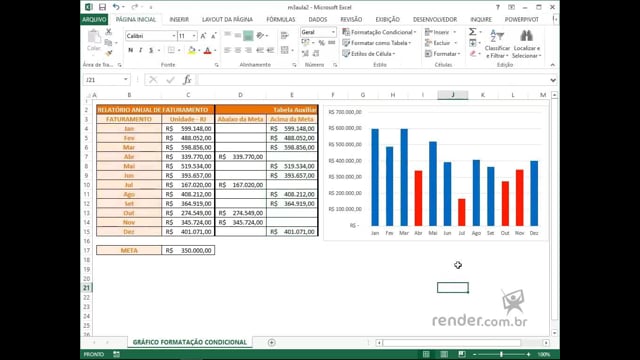Click the fill color bucket icon
640x360 pixels.
pos(191,50)
